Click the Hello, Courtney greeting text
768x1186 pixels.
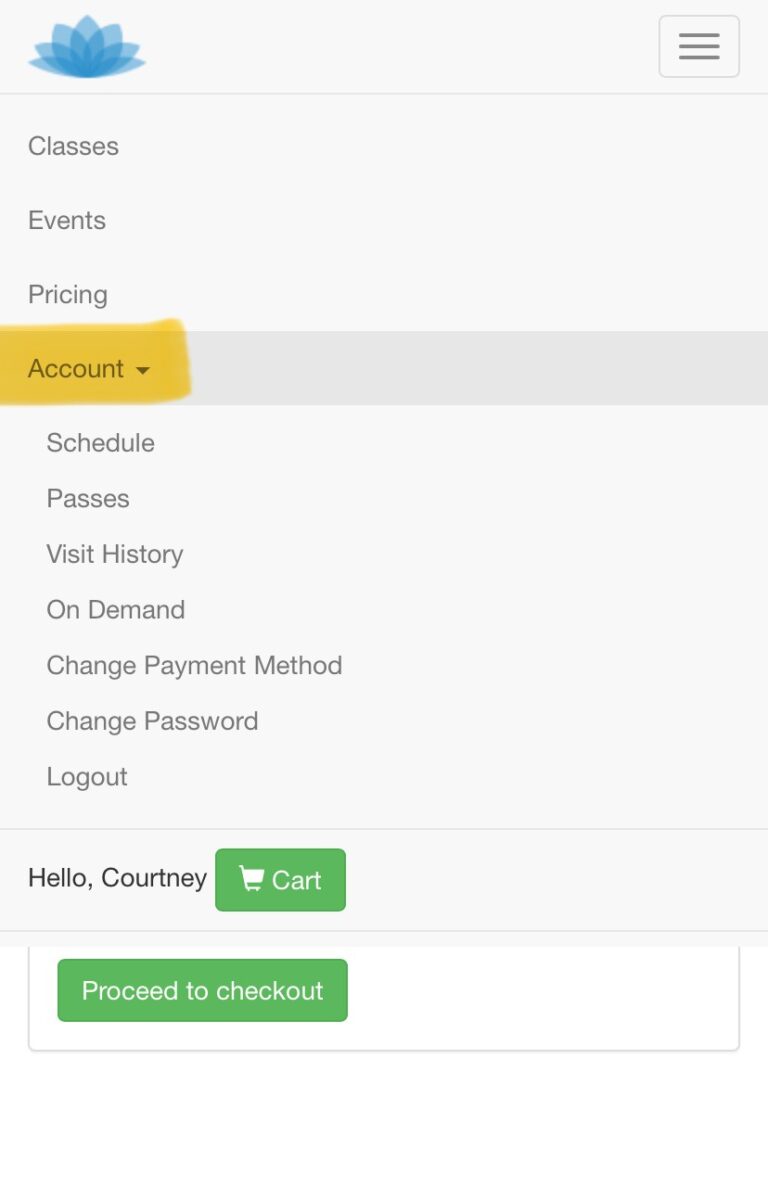pyautogui.click(x=117, y=878)
